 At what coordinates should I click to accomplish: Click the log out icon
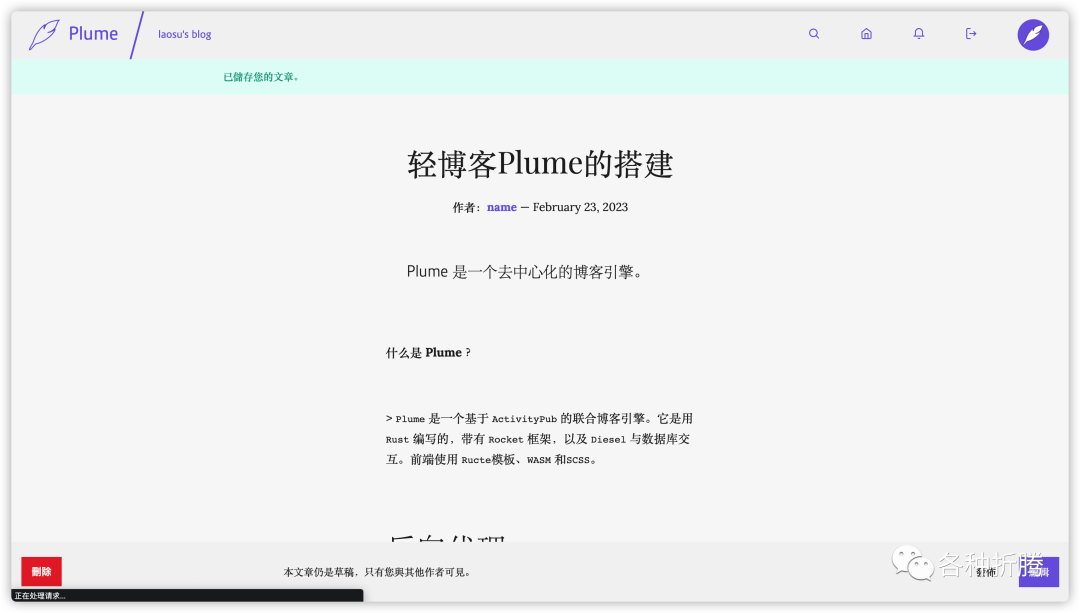click(x=970, y=34)
